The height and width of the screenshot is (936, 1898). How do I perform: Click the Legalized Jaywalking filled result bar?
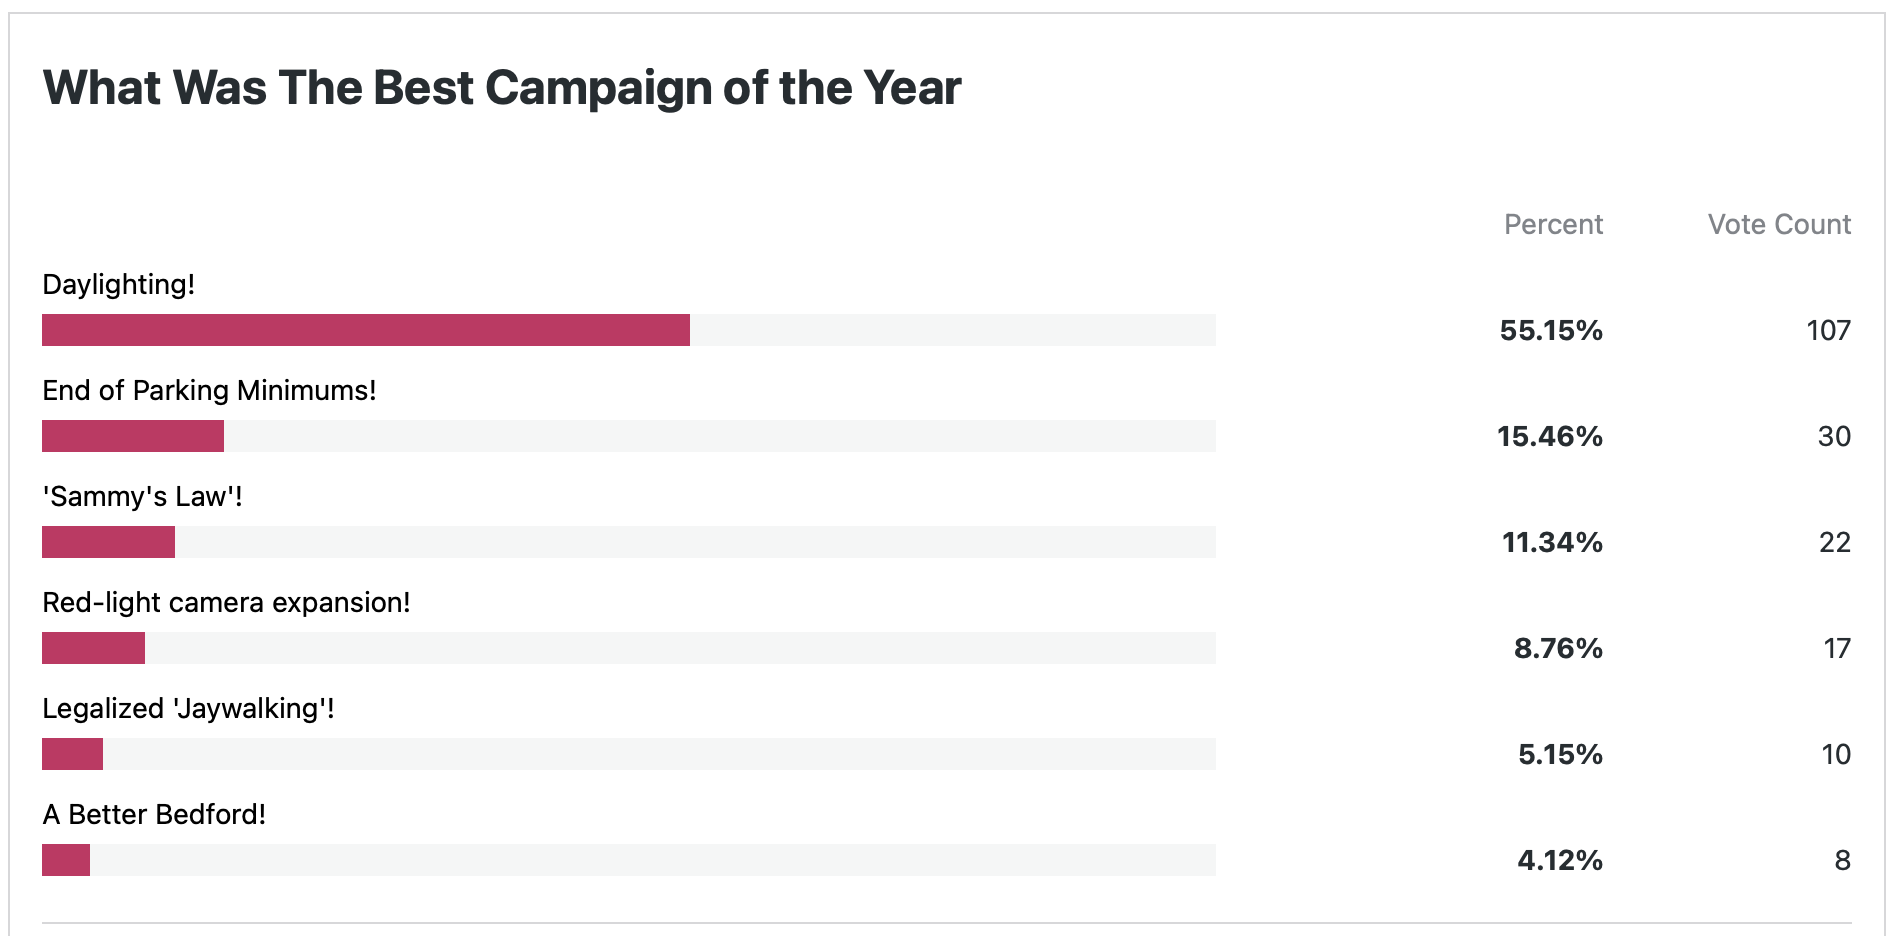(x=72, y=754)
